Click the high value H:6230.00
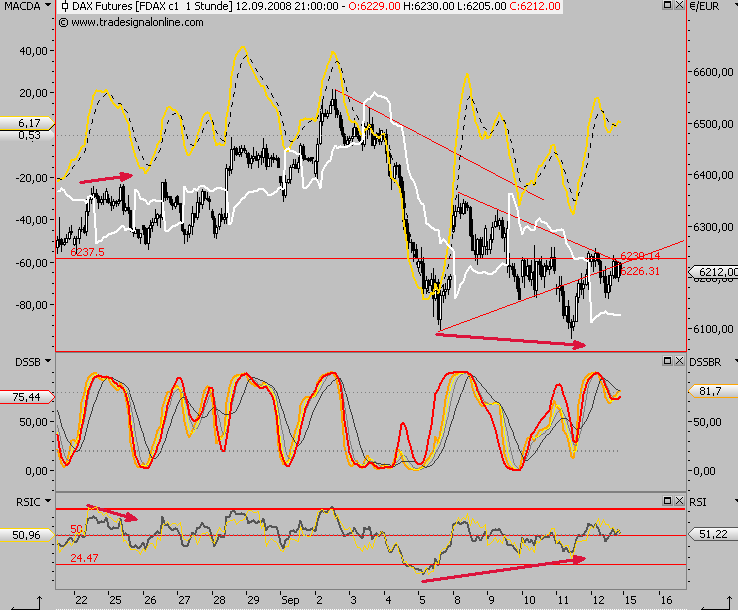The width and height of the screenshot is (738, 610). [x=428, y=6]
